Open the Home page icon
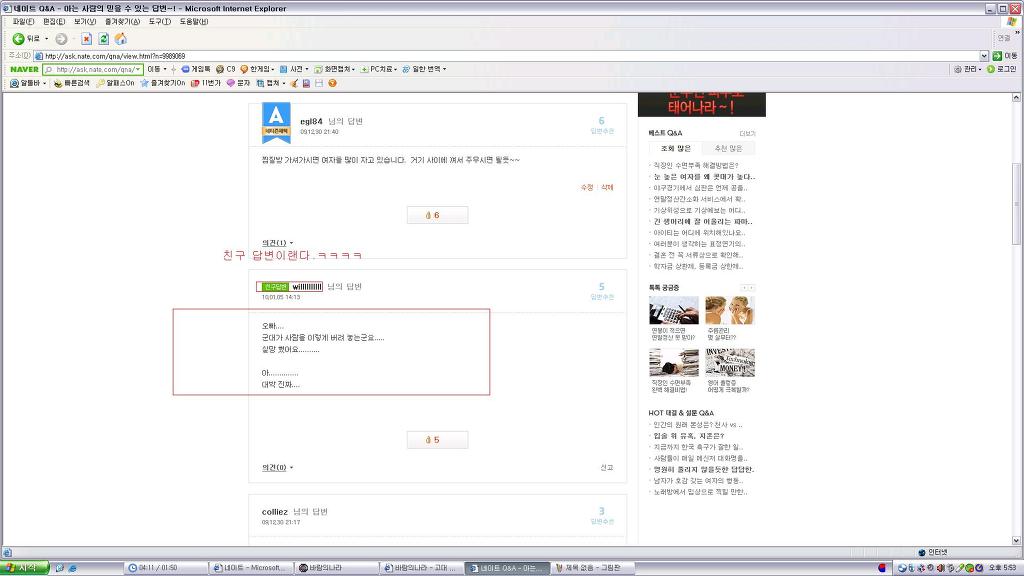The width and height of the screenshot is (1024, 576). pyautogui.click(x=121, y=39)
